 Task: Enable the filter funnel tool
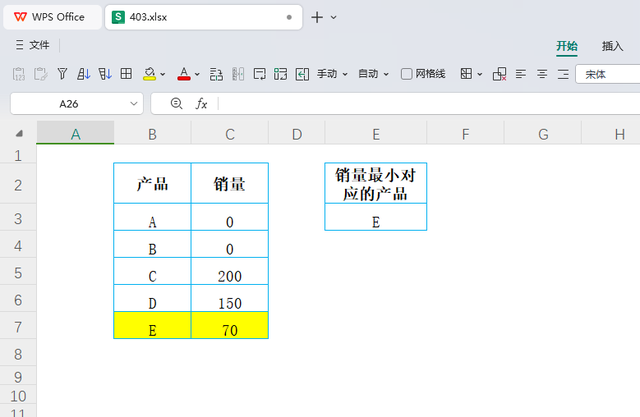pyautogui.click(x=62, y=74)
